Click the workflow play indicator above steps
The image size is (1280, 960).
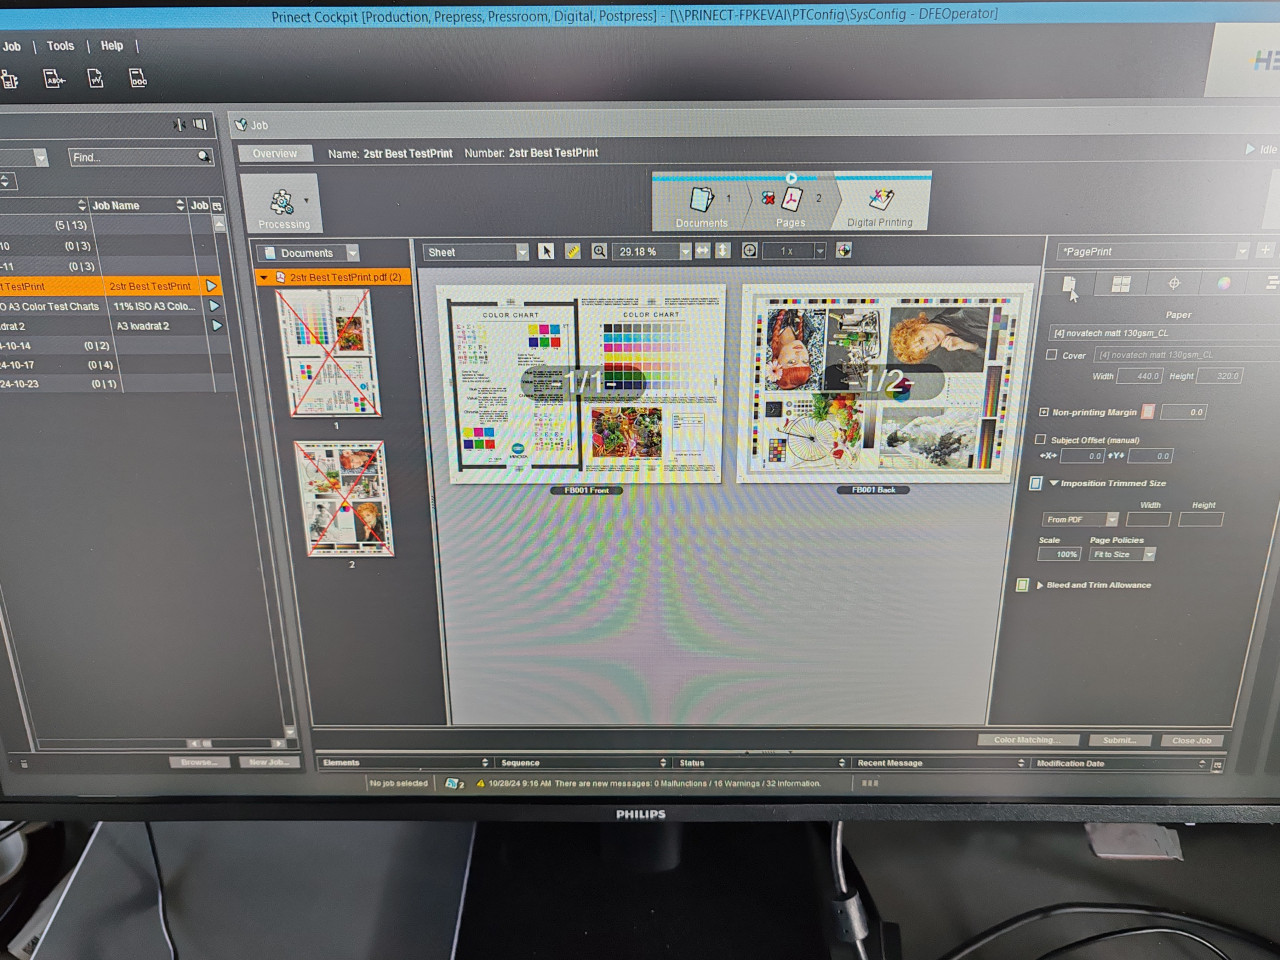click(x=791, y=178)
